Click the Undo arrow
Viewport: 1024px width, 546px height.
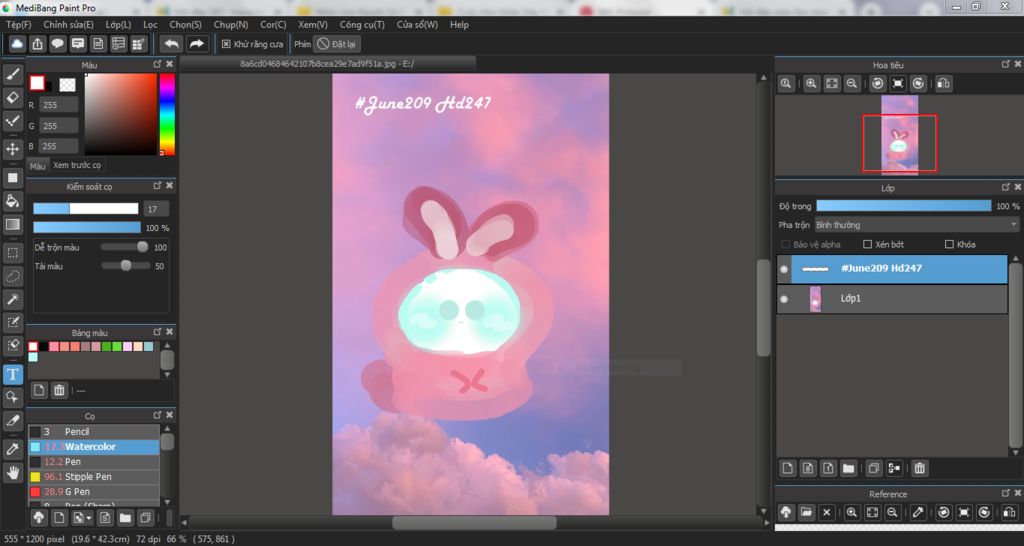coord(172,44)
